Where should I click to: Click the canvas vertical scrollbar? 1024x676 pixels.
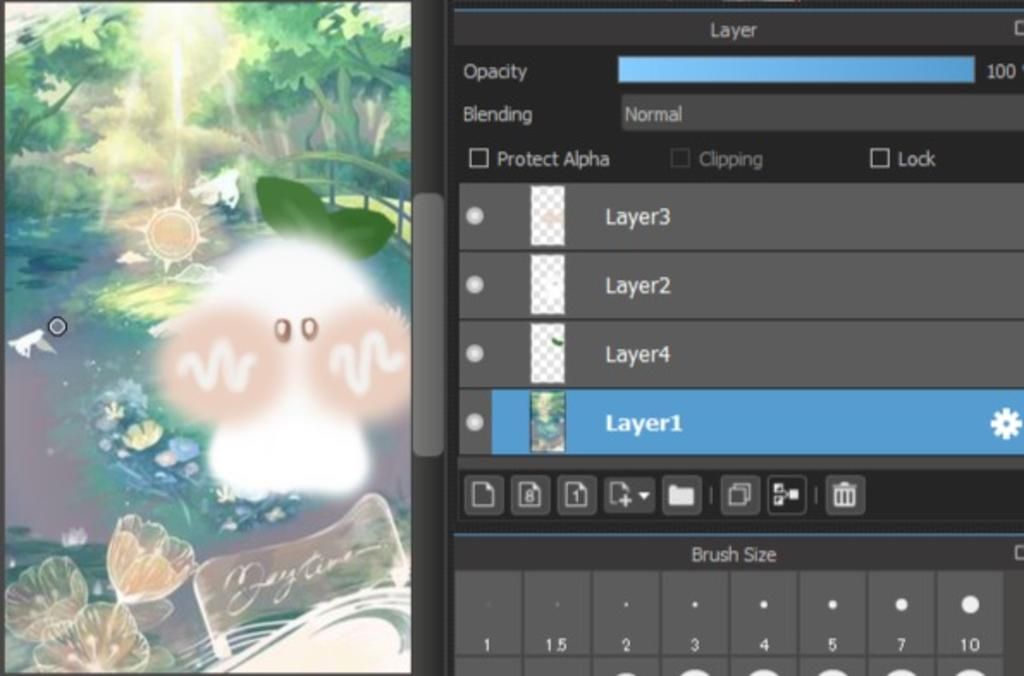click(428, 325)
